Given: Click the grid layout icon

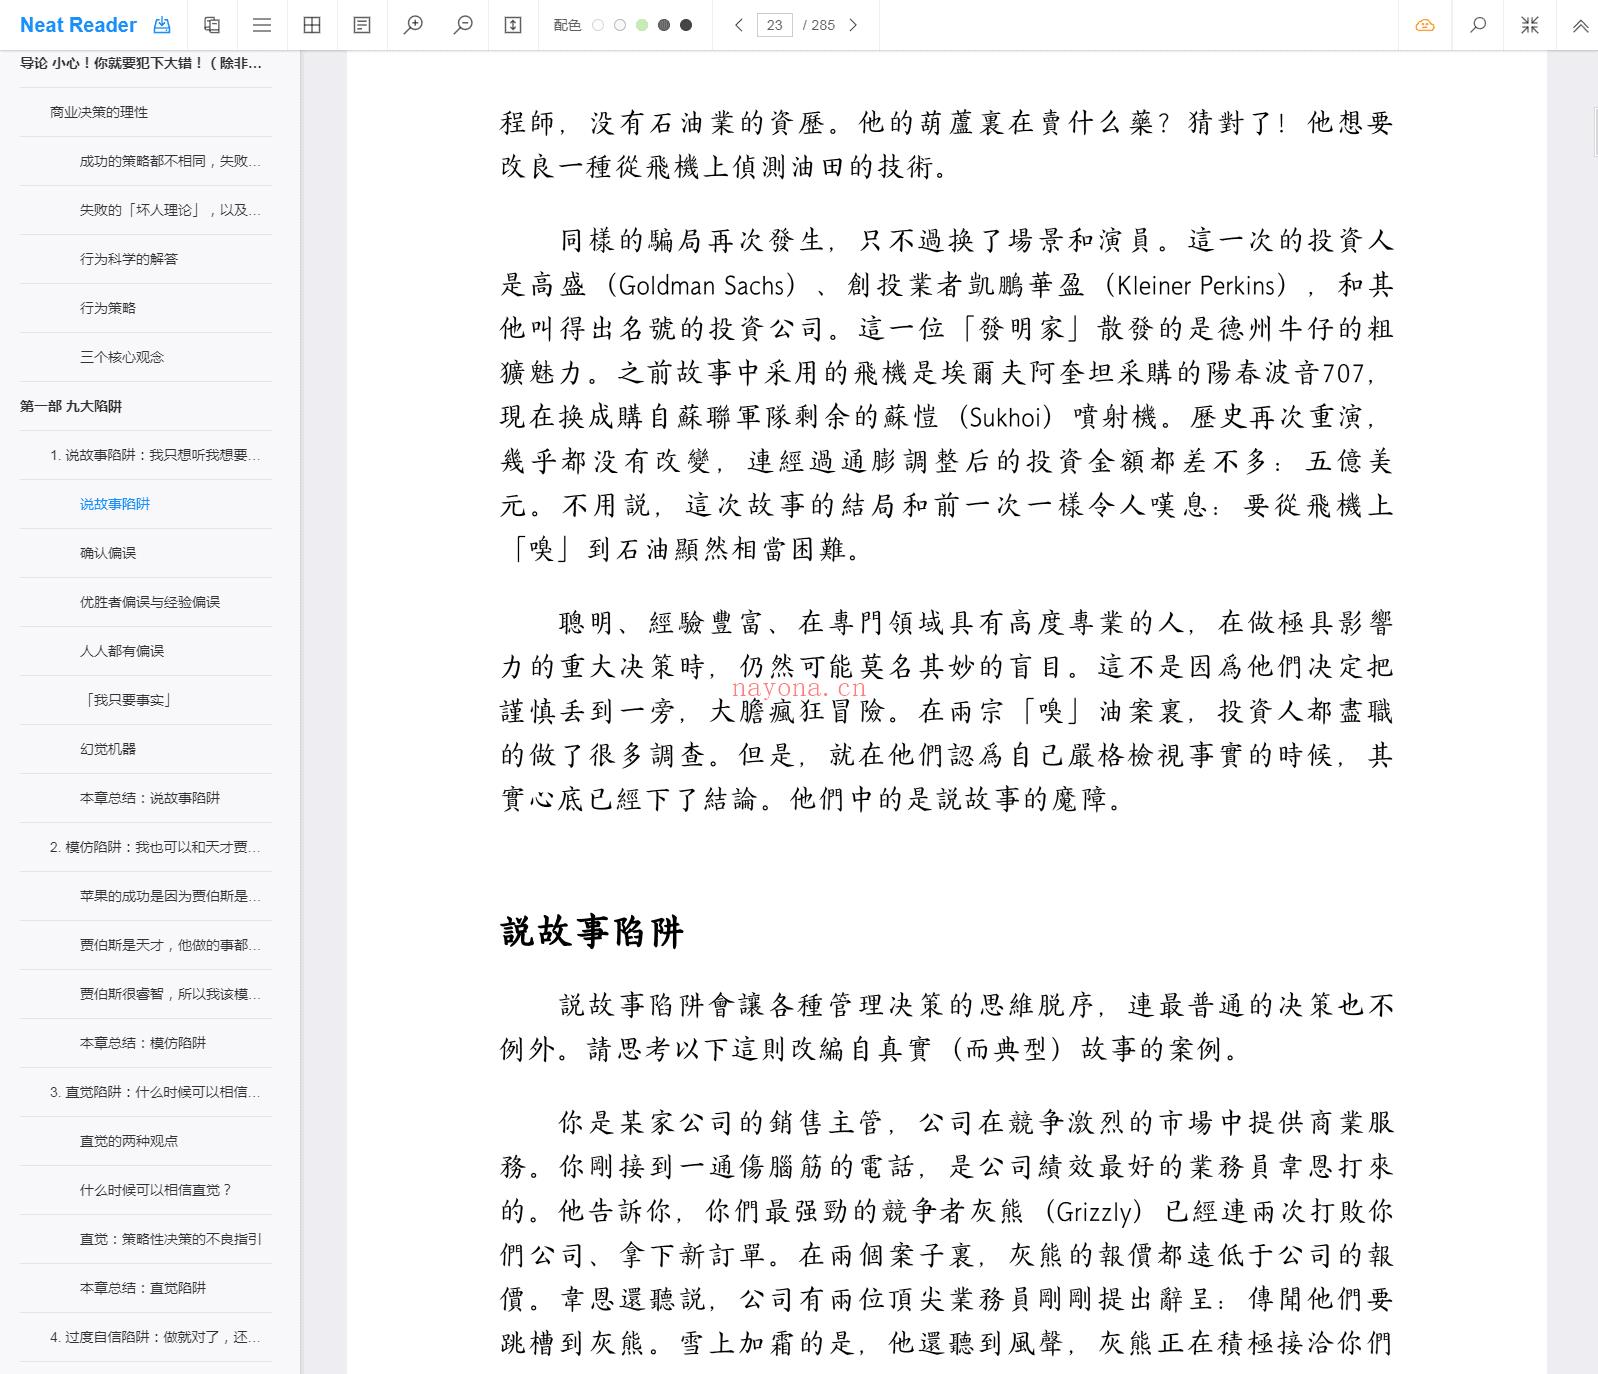Looking at the screenshot, I should [x=312, y=25].
